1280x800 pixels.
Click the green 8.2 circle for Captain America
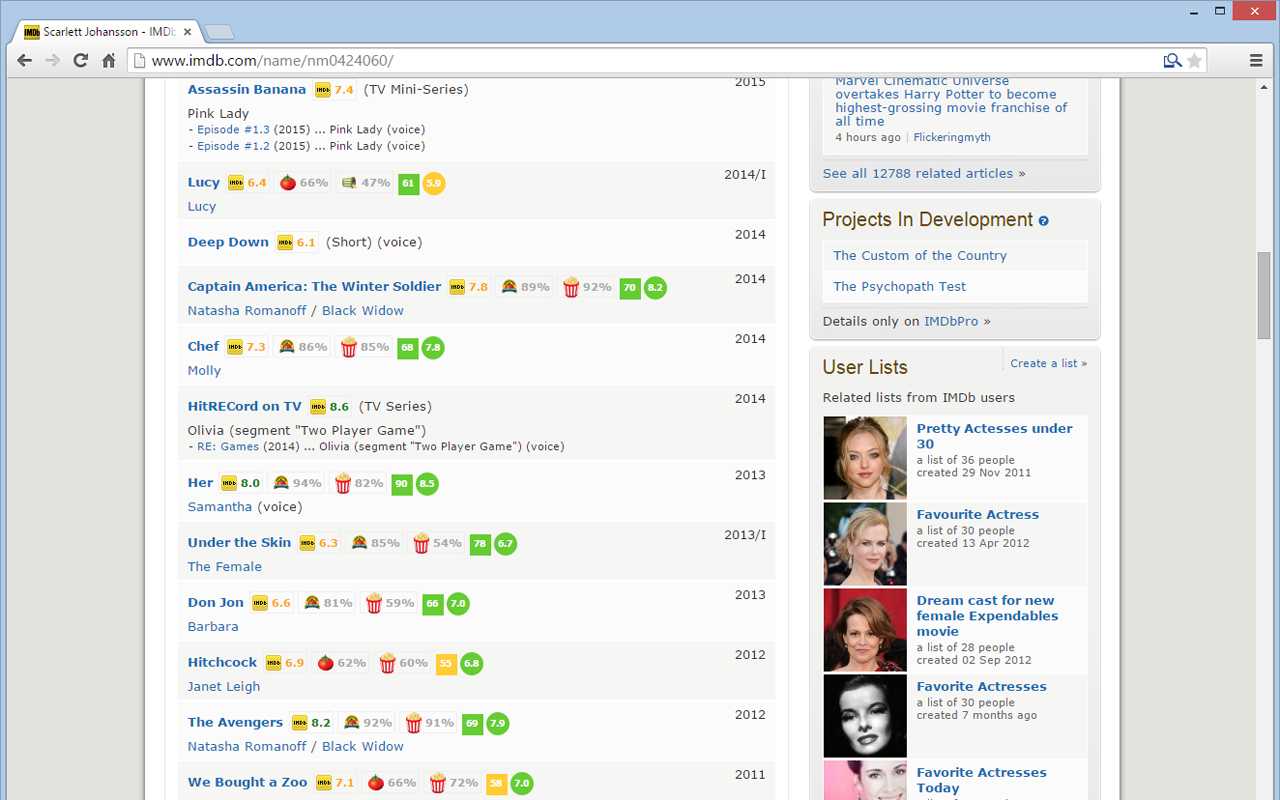click(x=655, y=287)
